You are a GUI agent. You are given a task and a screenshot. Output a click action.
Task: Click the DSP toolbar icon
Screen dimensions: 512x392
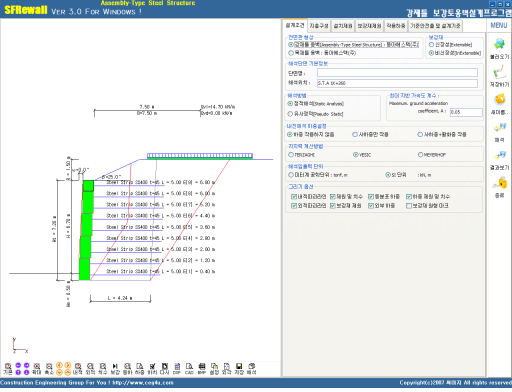pyautogui.click(x=177, y=369)
